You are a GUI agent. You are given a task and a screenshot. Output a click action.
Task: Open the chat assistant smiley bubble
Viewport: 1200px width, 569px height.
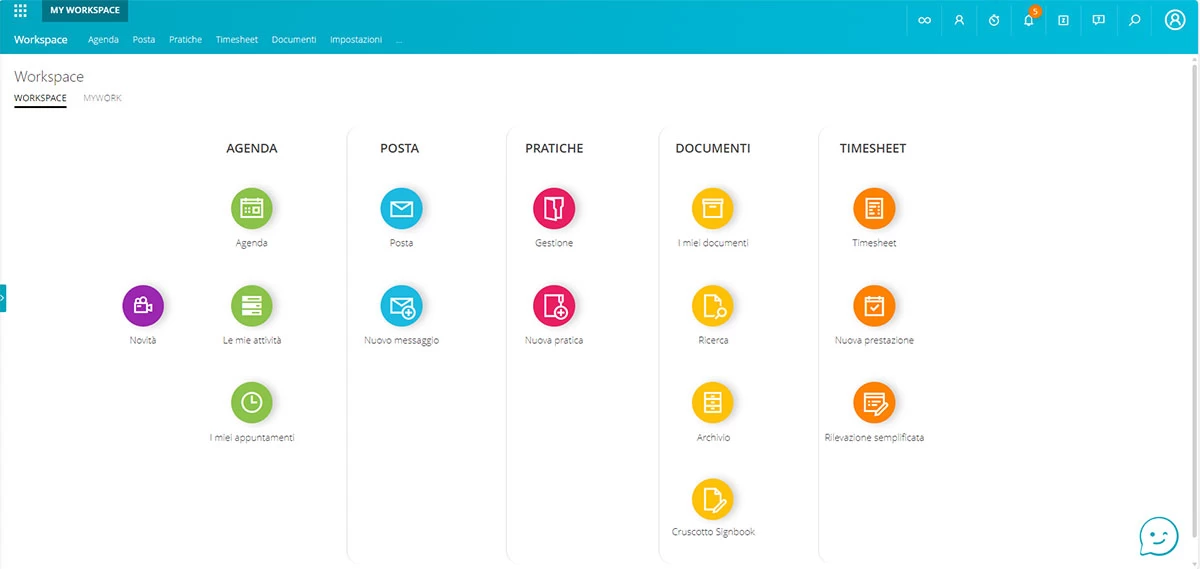click(x=1159, y=536)
